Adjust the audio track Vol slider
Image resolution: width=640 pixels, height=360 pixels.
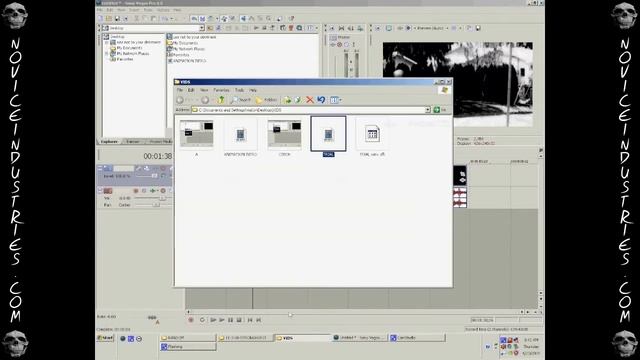[x=162, y=198]
